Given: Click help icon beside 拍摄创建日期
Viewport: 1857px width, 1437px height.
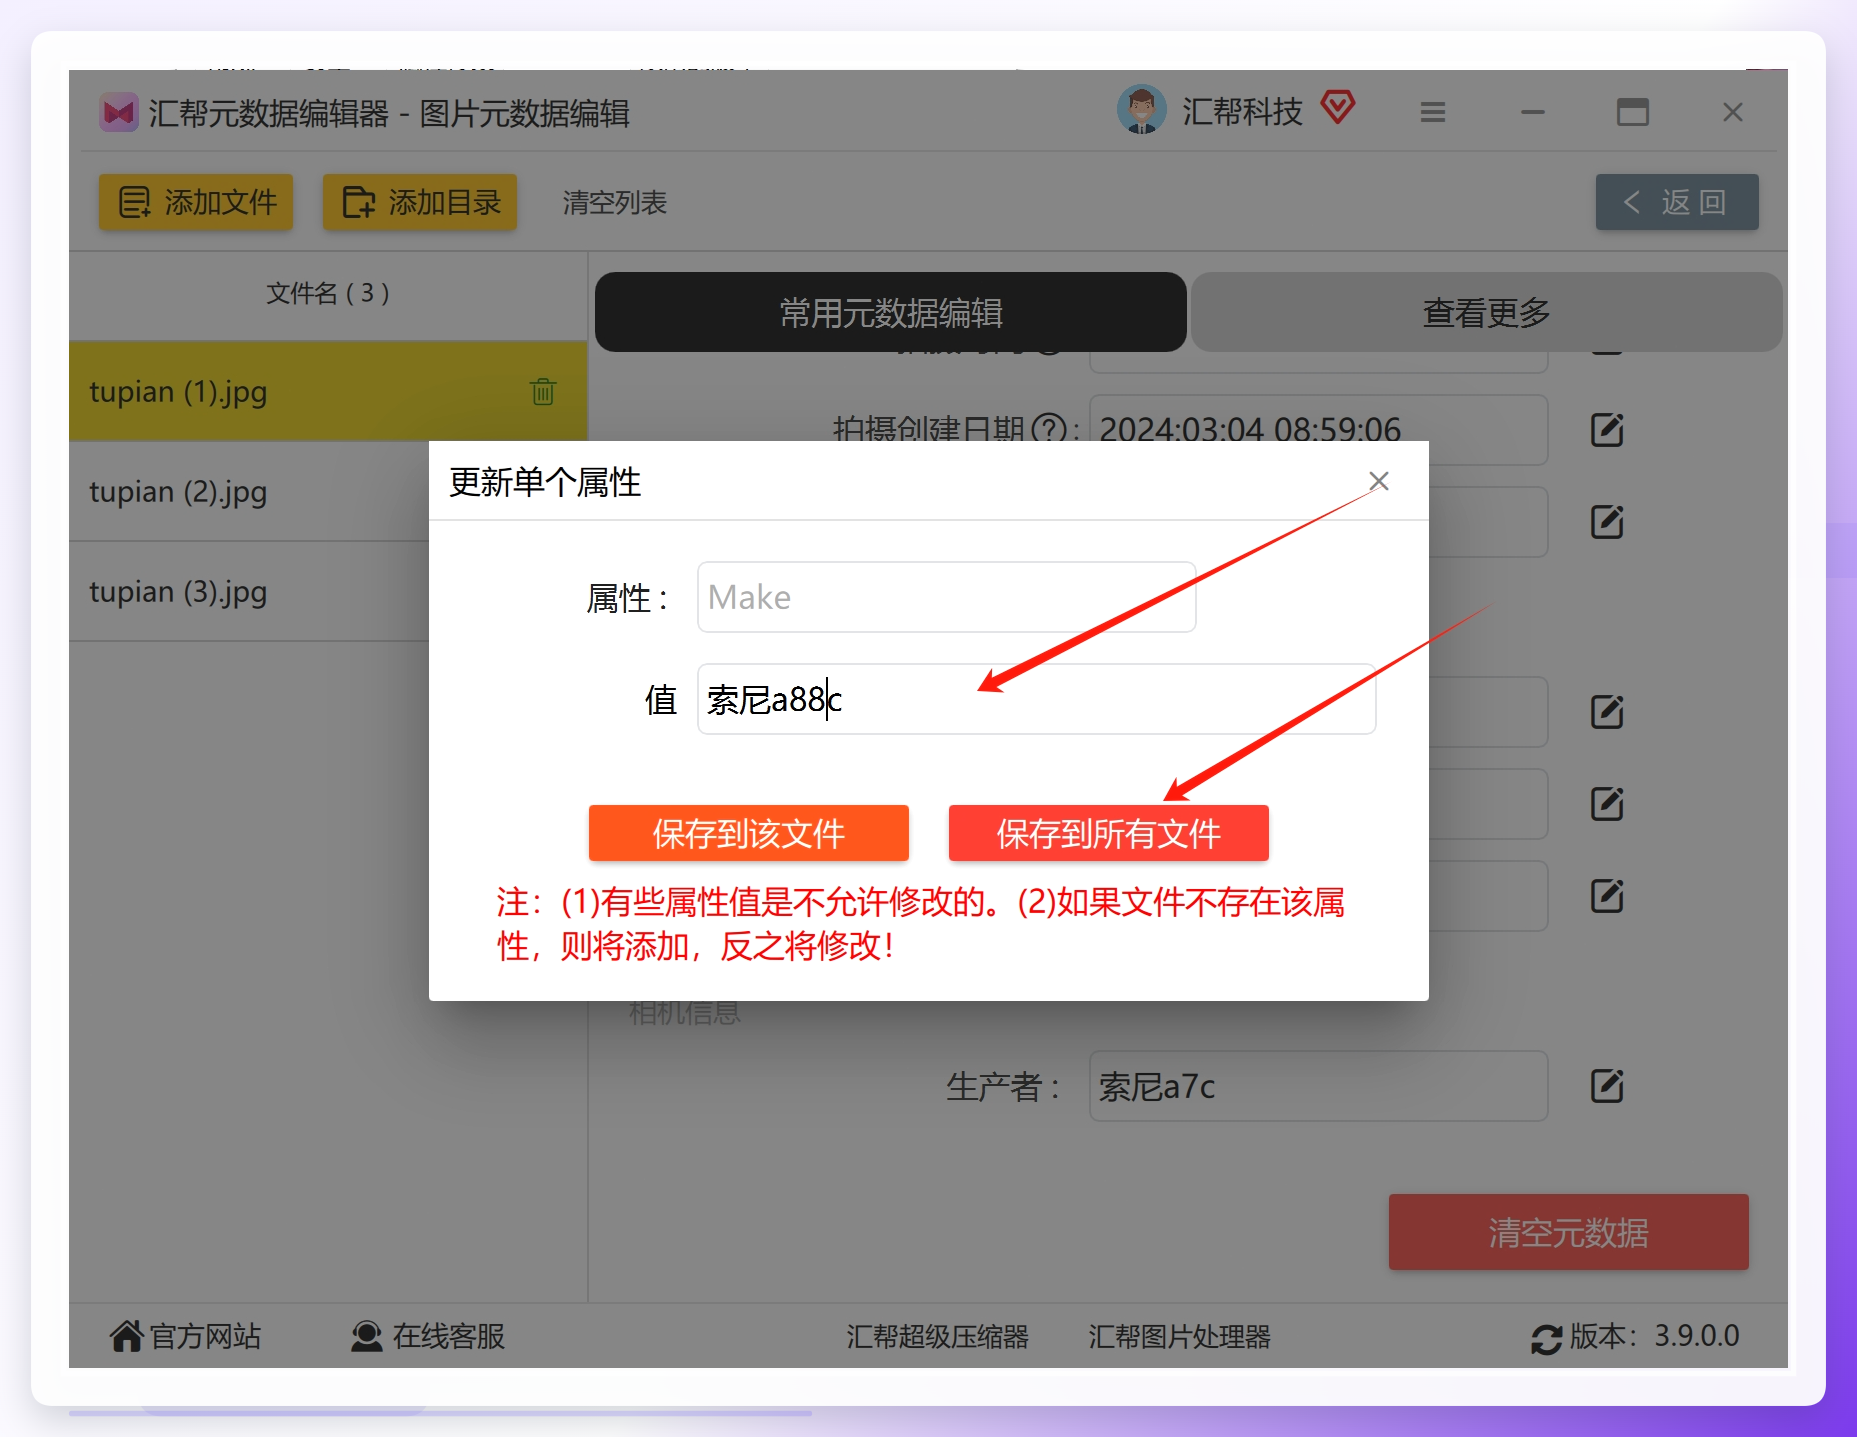Looking at the screenshot, I should point(1049,430).
